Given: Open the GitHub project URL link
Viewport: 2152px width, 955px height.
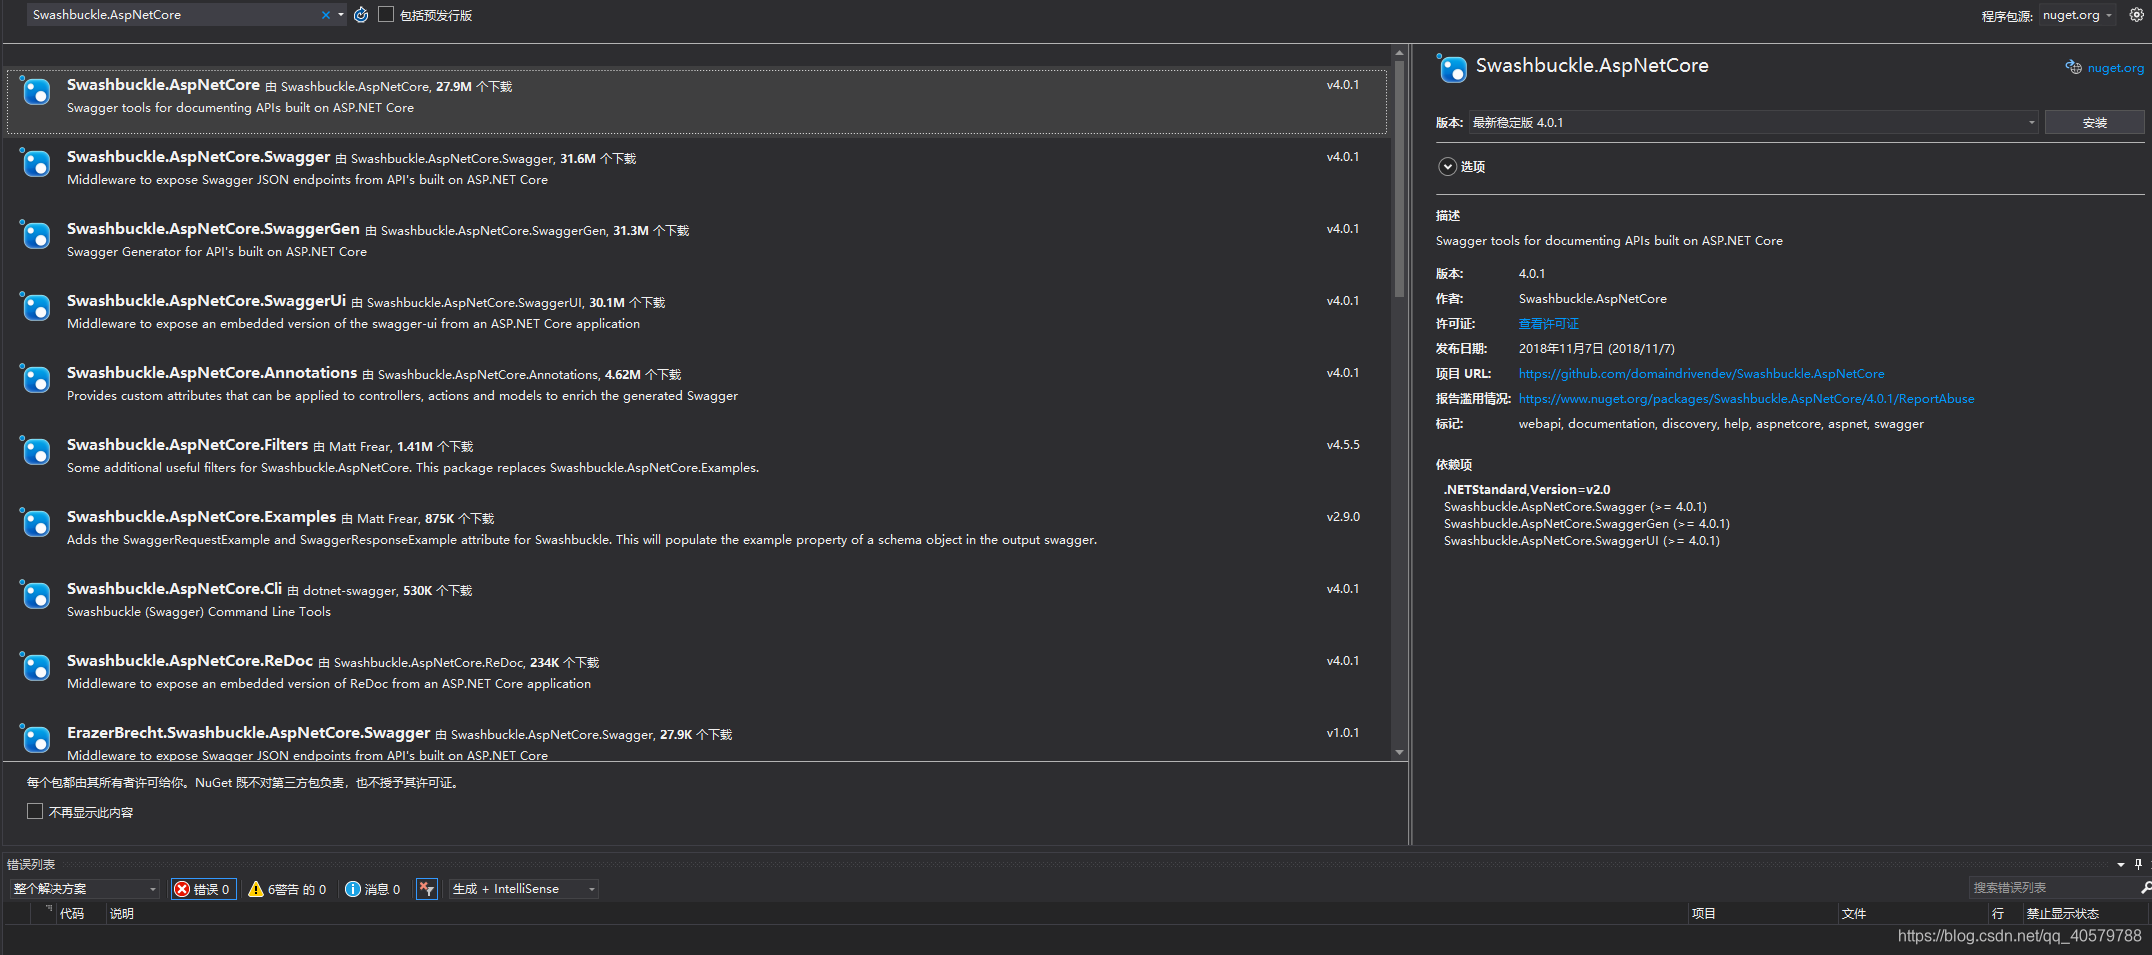Looking at the screenshot, I should [x=1701, y=374].
